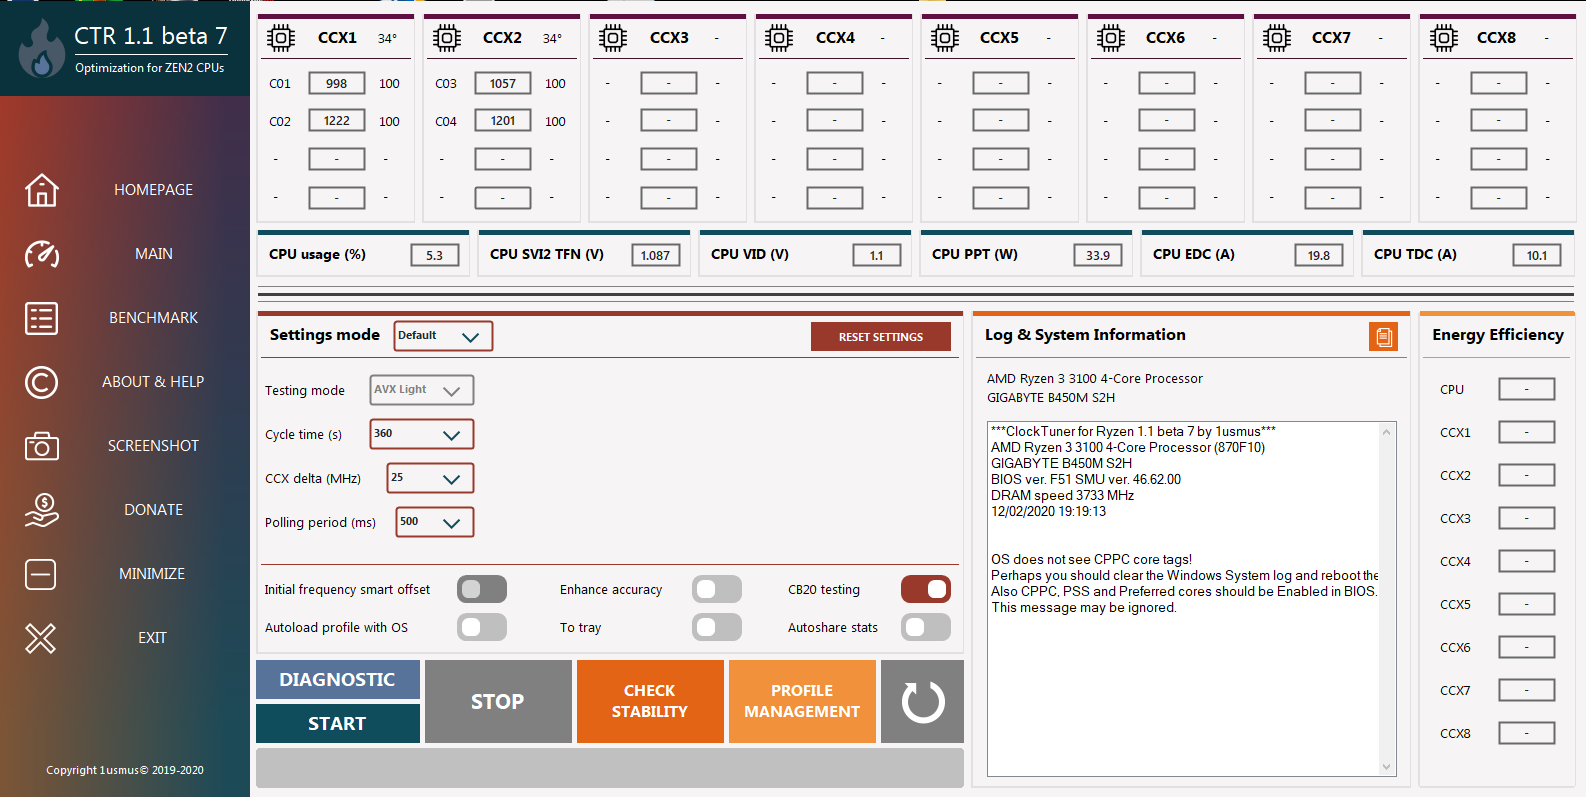Click MINIMIZE in the sidebar
Screen dimensions: 1586x797
152,574
